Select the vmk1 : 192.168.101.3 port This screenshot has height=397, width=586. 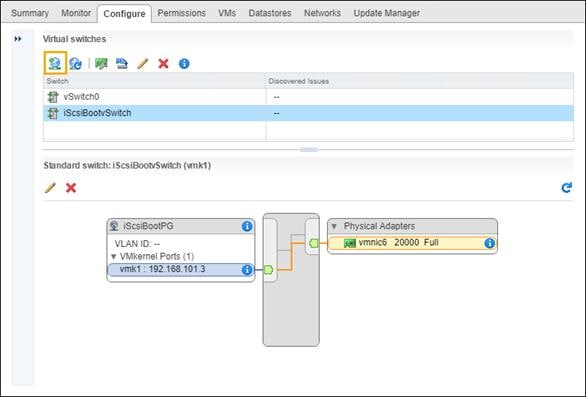(180, 270)
